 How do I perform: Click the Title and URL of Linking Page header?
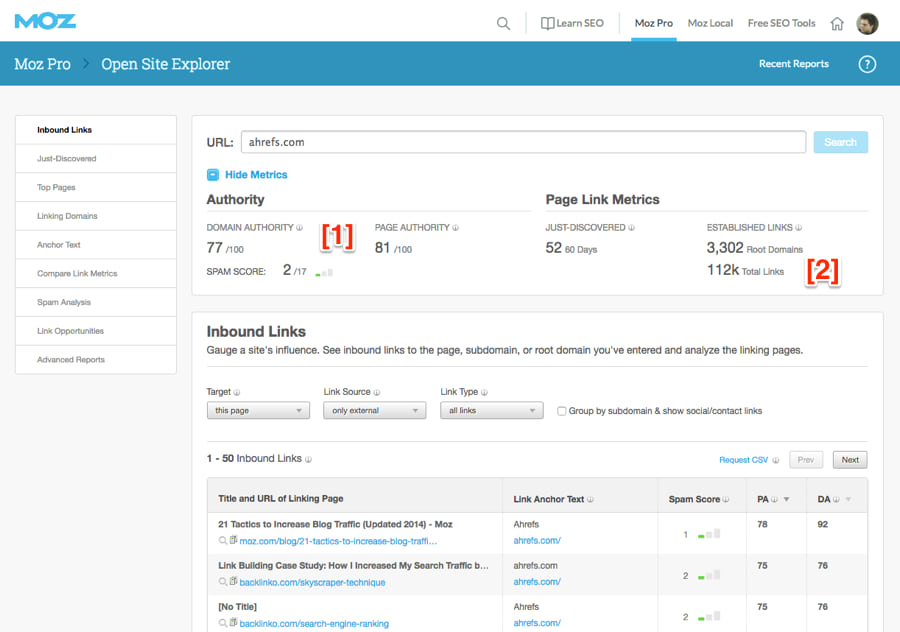[281, 499]
